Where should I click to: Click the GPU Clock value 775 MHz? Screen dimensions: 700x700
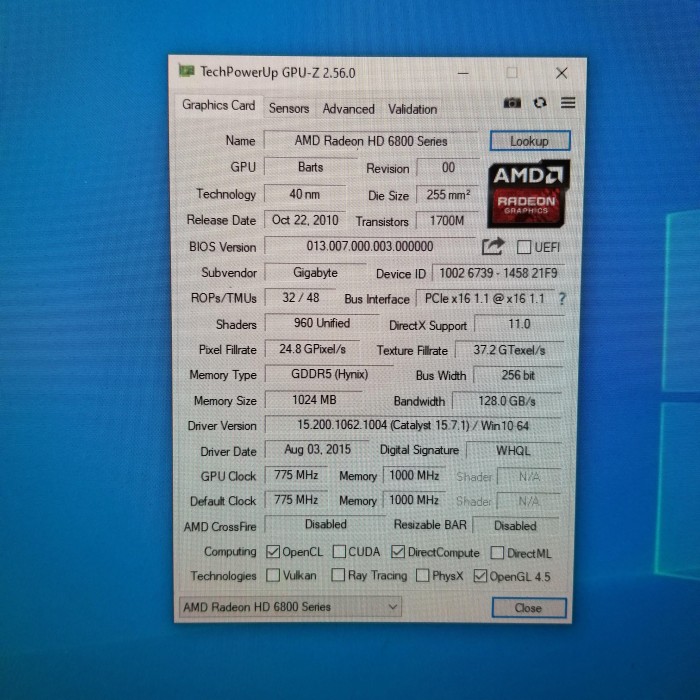tap(296, 475)
